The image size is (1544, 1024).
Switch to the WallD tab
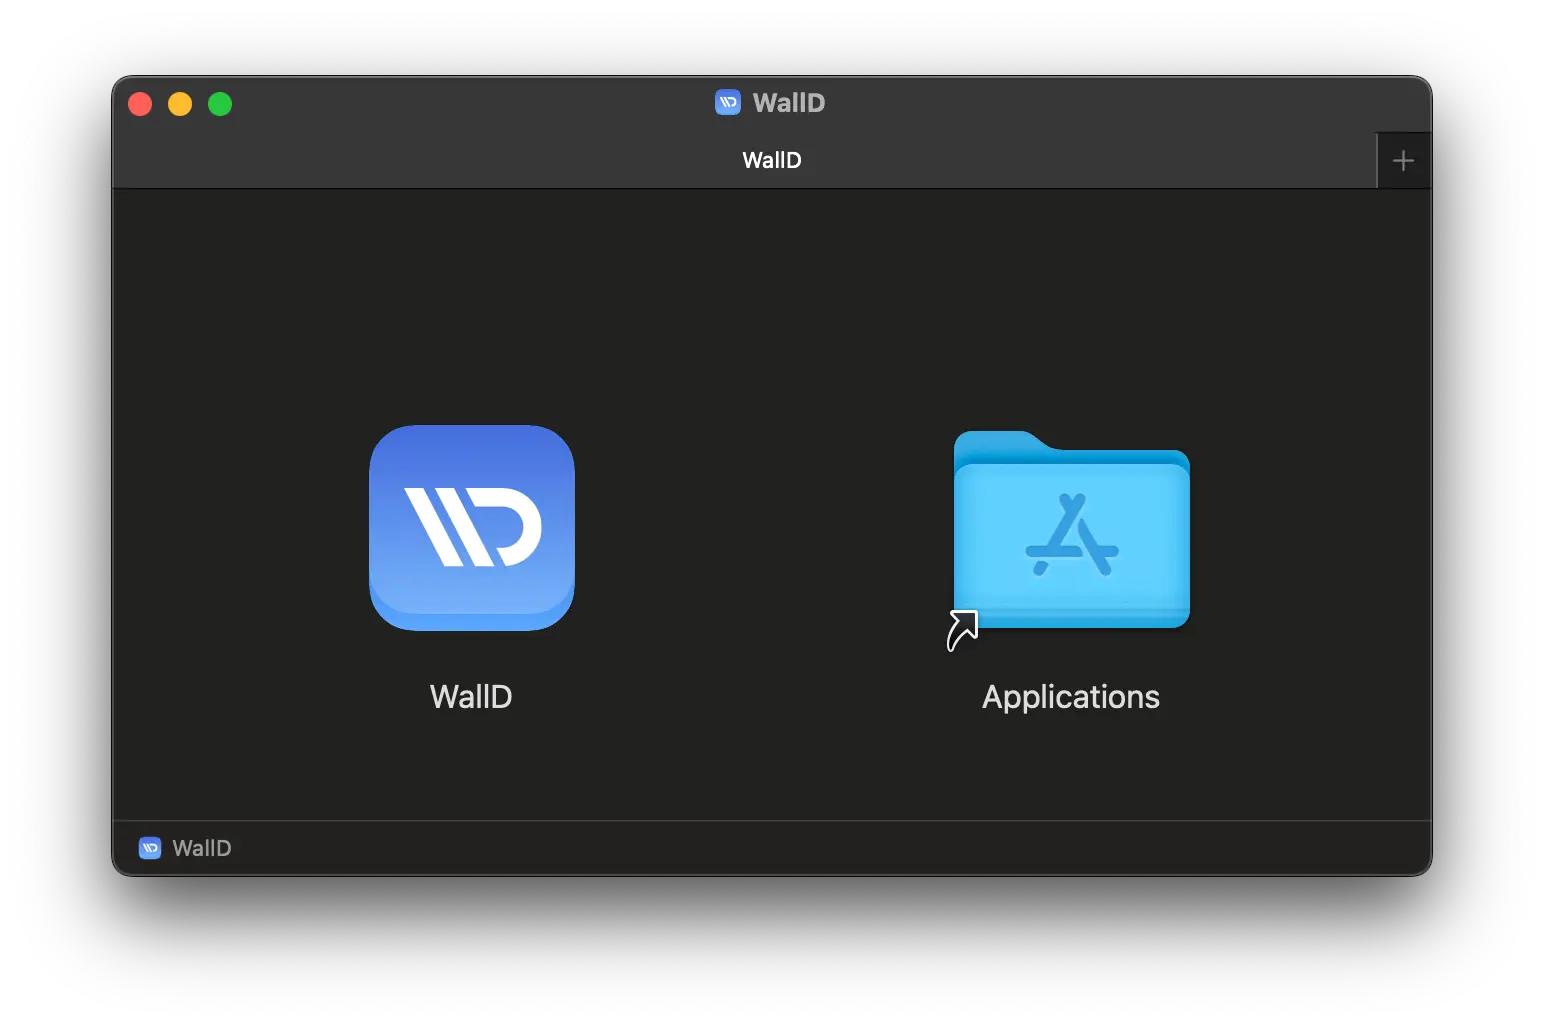771,160
